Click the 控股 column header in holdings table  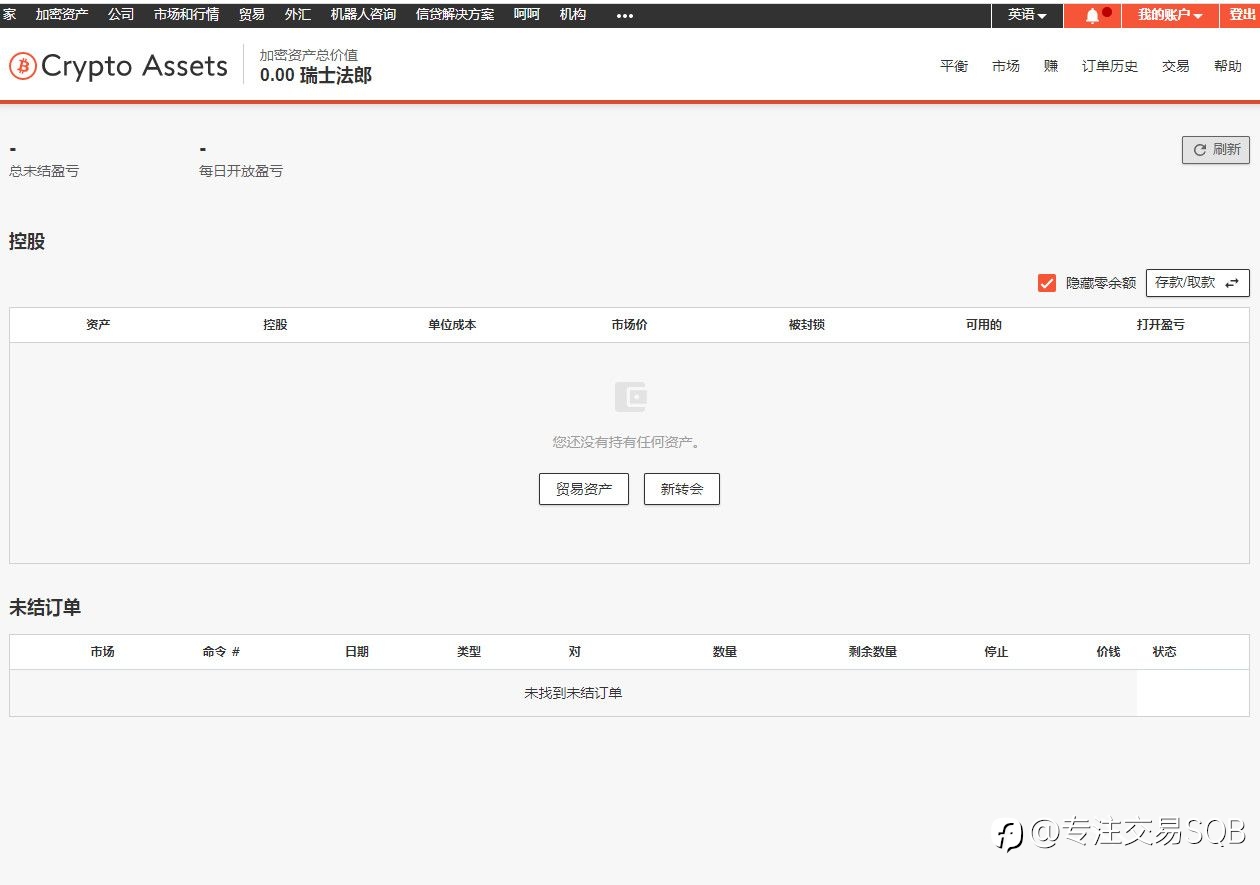(275, 325)
